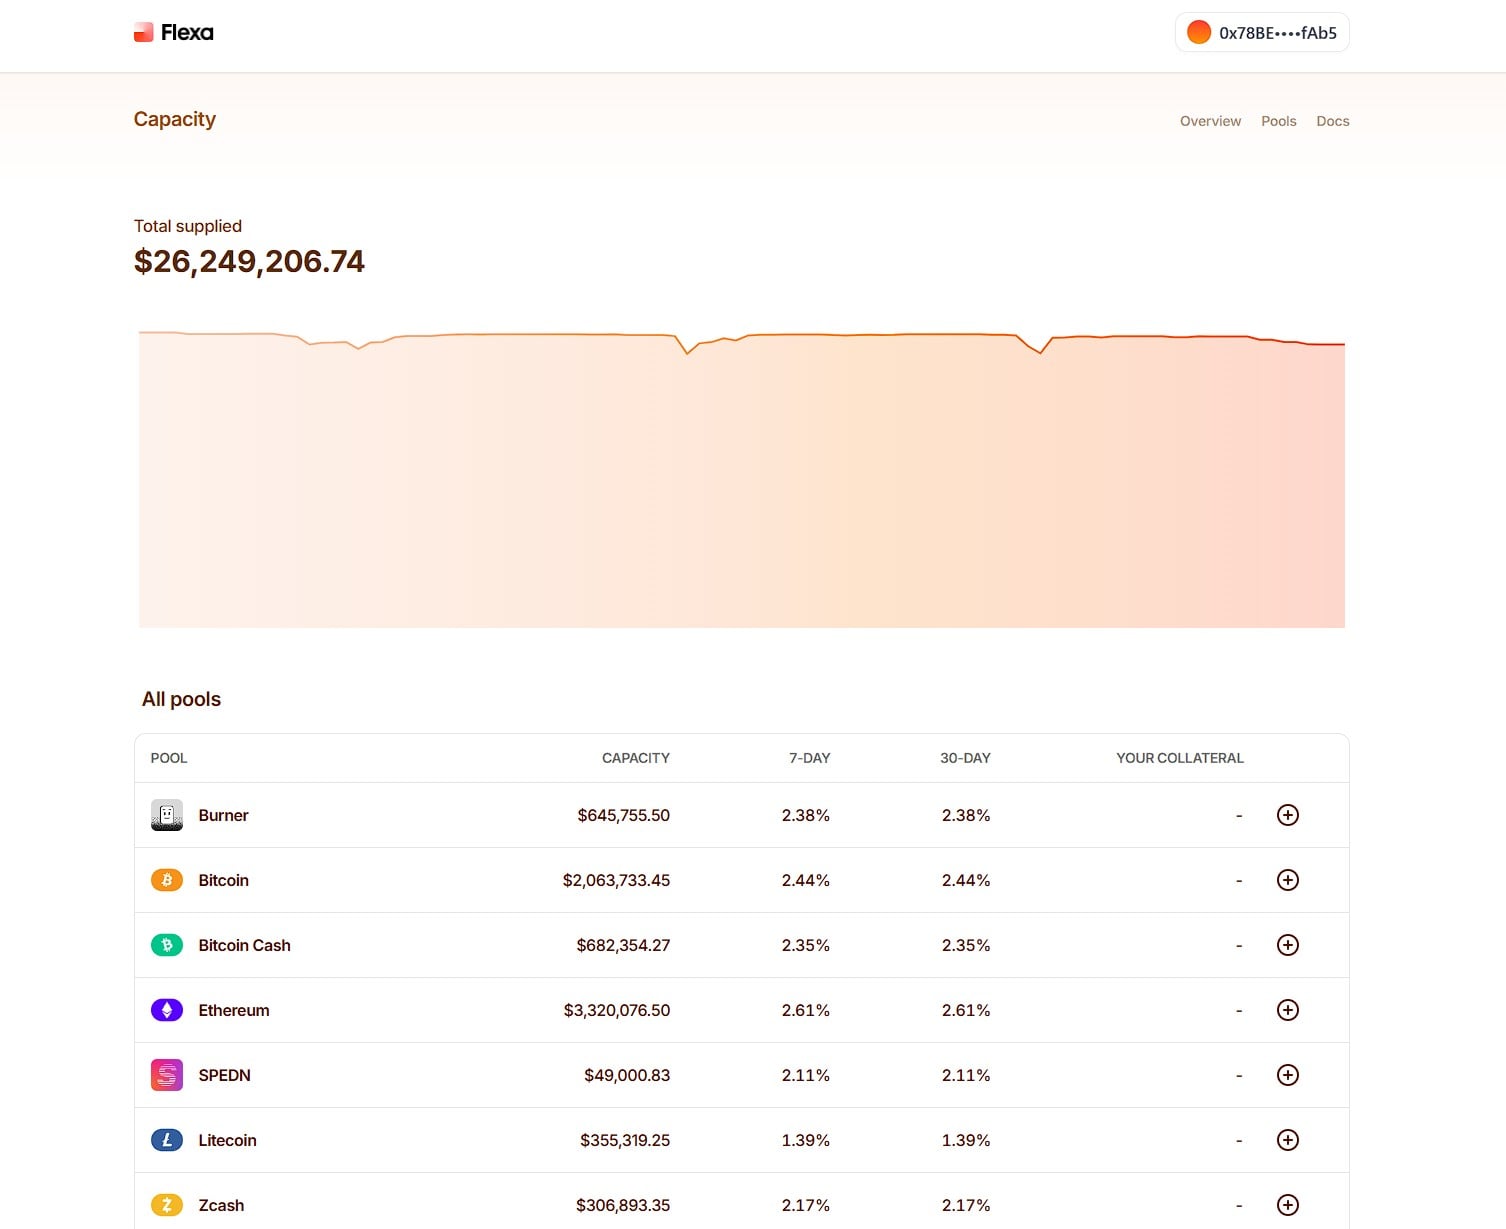Select Ethereum capacity $3,320,076.50
Image resolution: width=1506 pixels, height=1229 pixels.
616,1010
